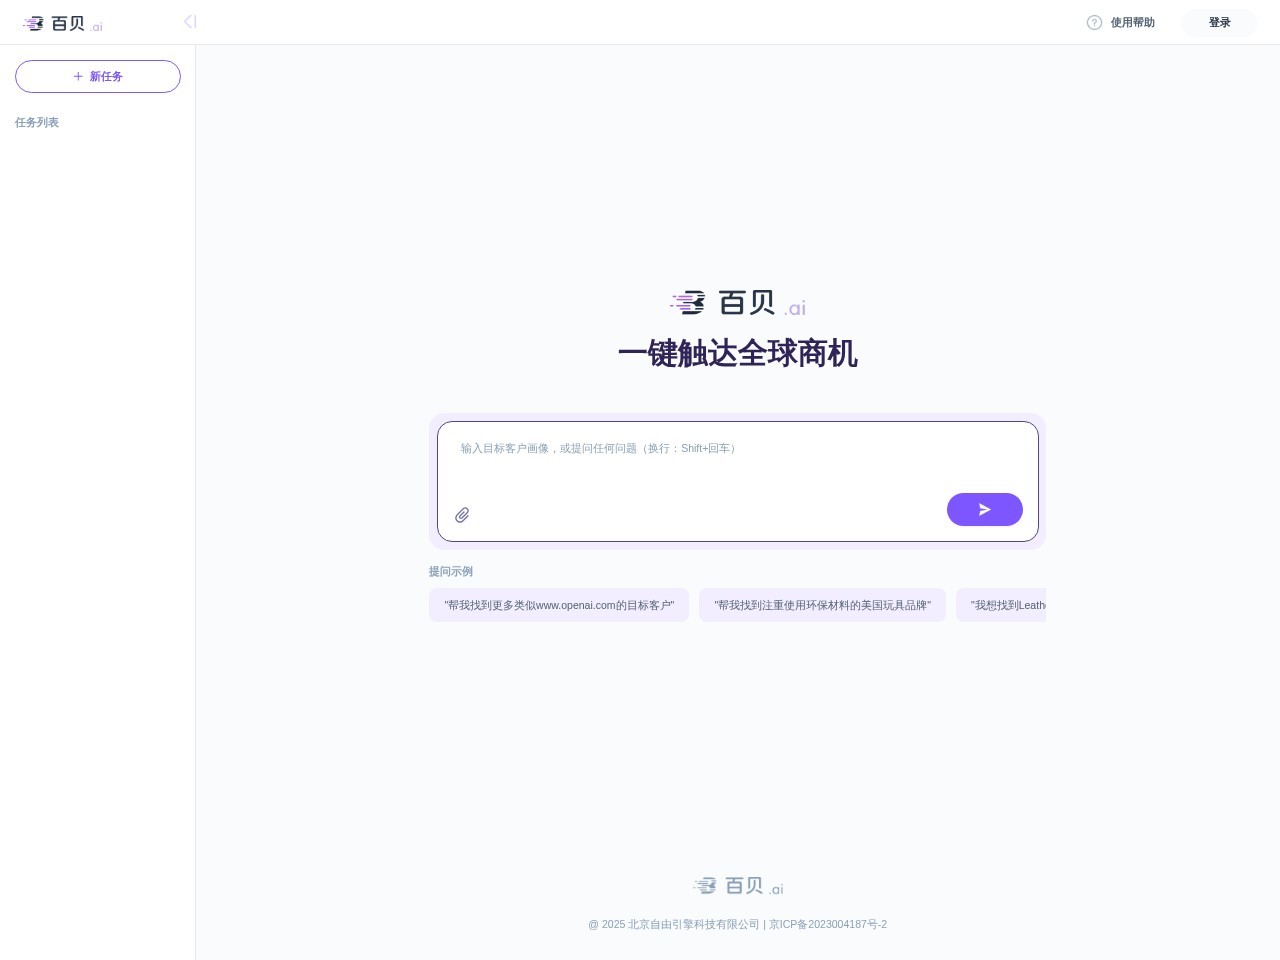
Task: Click the 京ICP备2023004187号-2 footer link
Action: (827, 924)
